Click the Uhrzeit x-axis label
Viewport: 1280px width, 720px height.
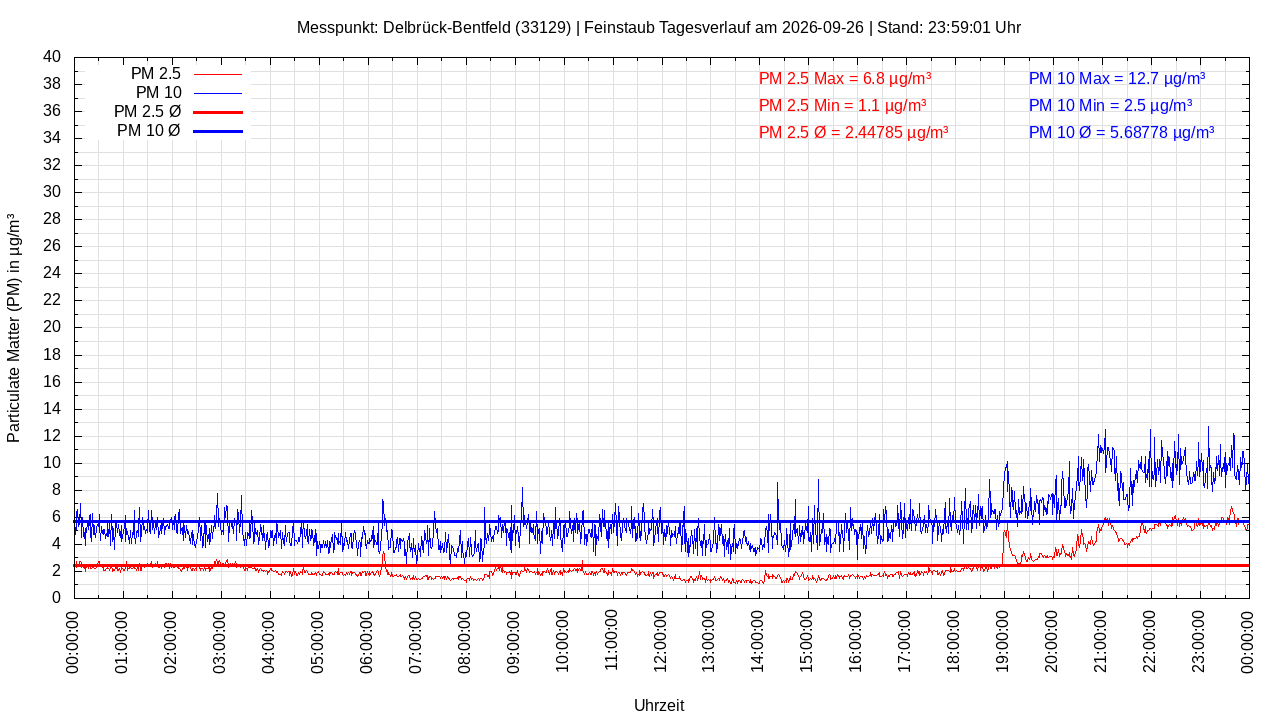659,705
